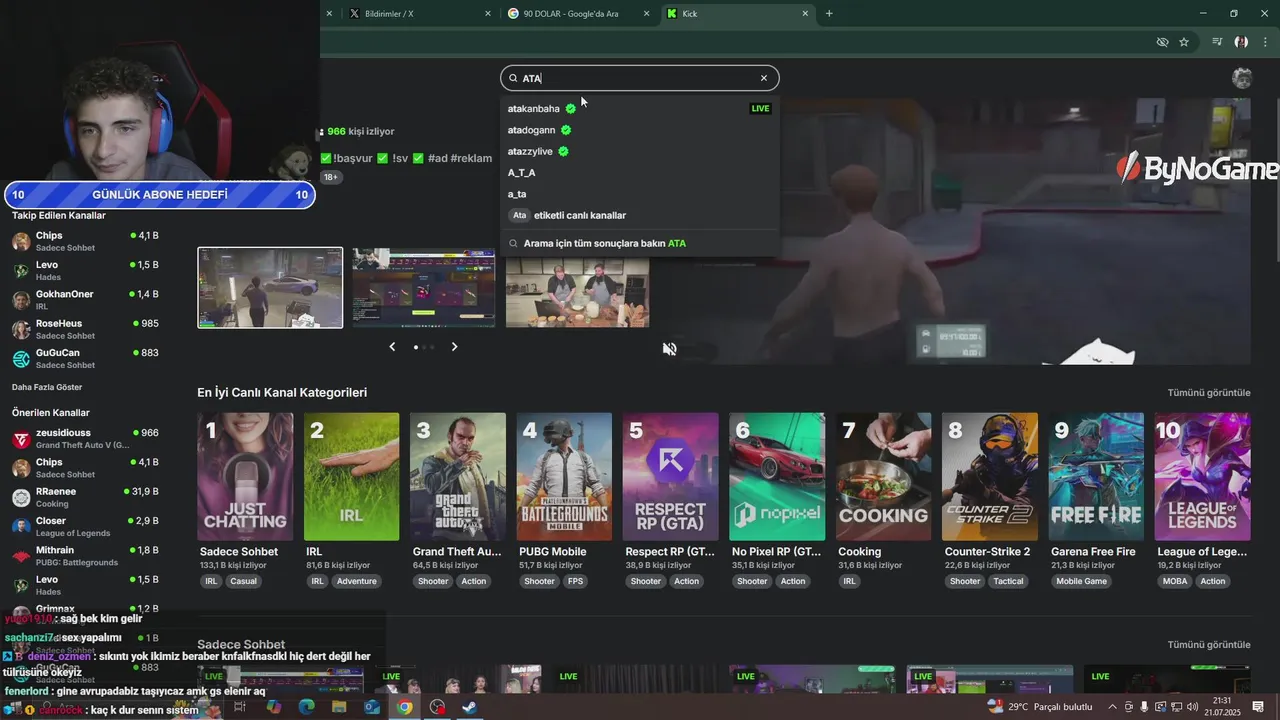This screenshot has height=720, width=1280.
Task: Open the Cooking category card
Action: click(x=883, y=477)
